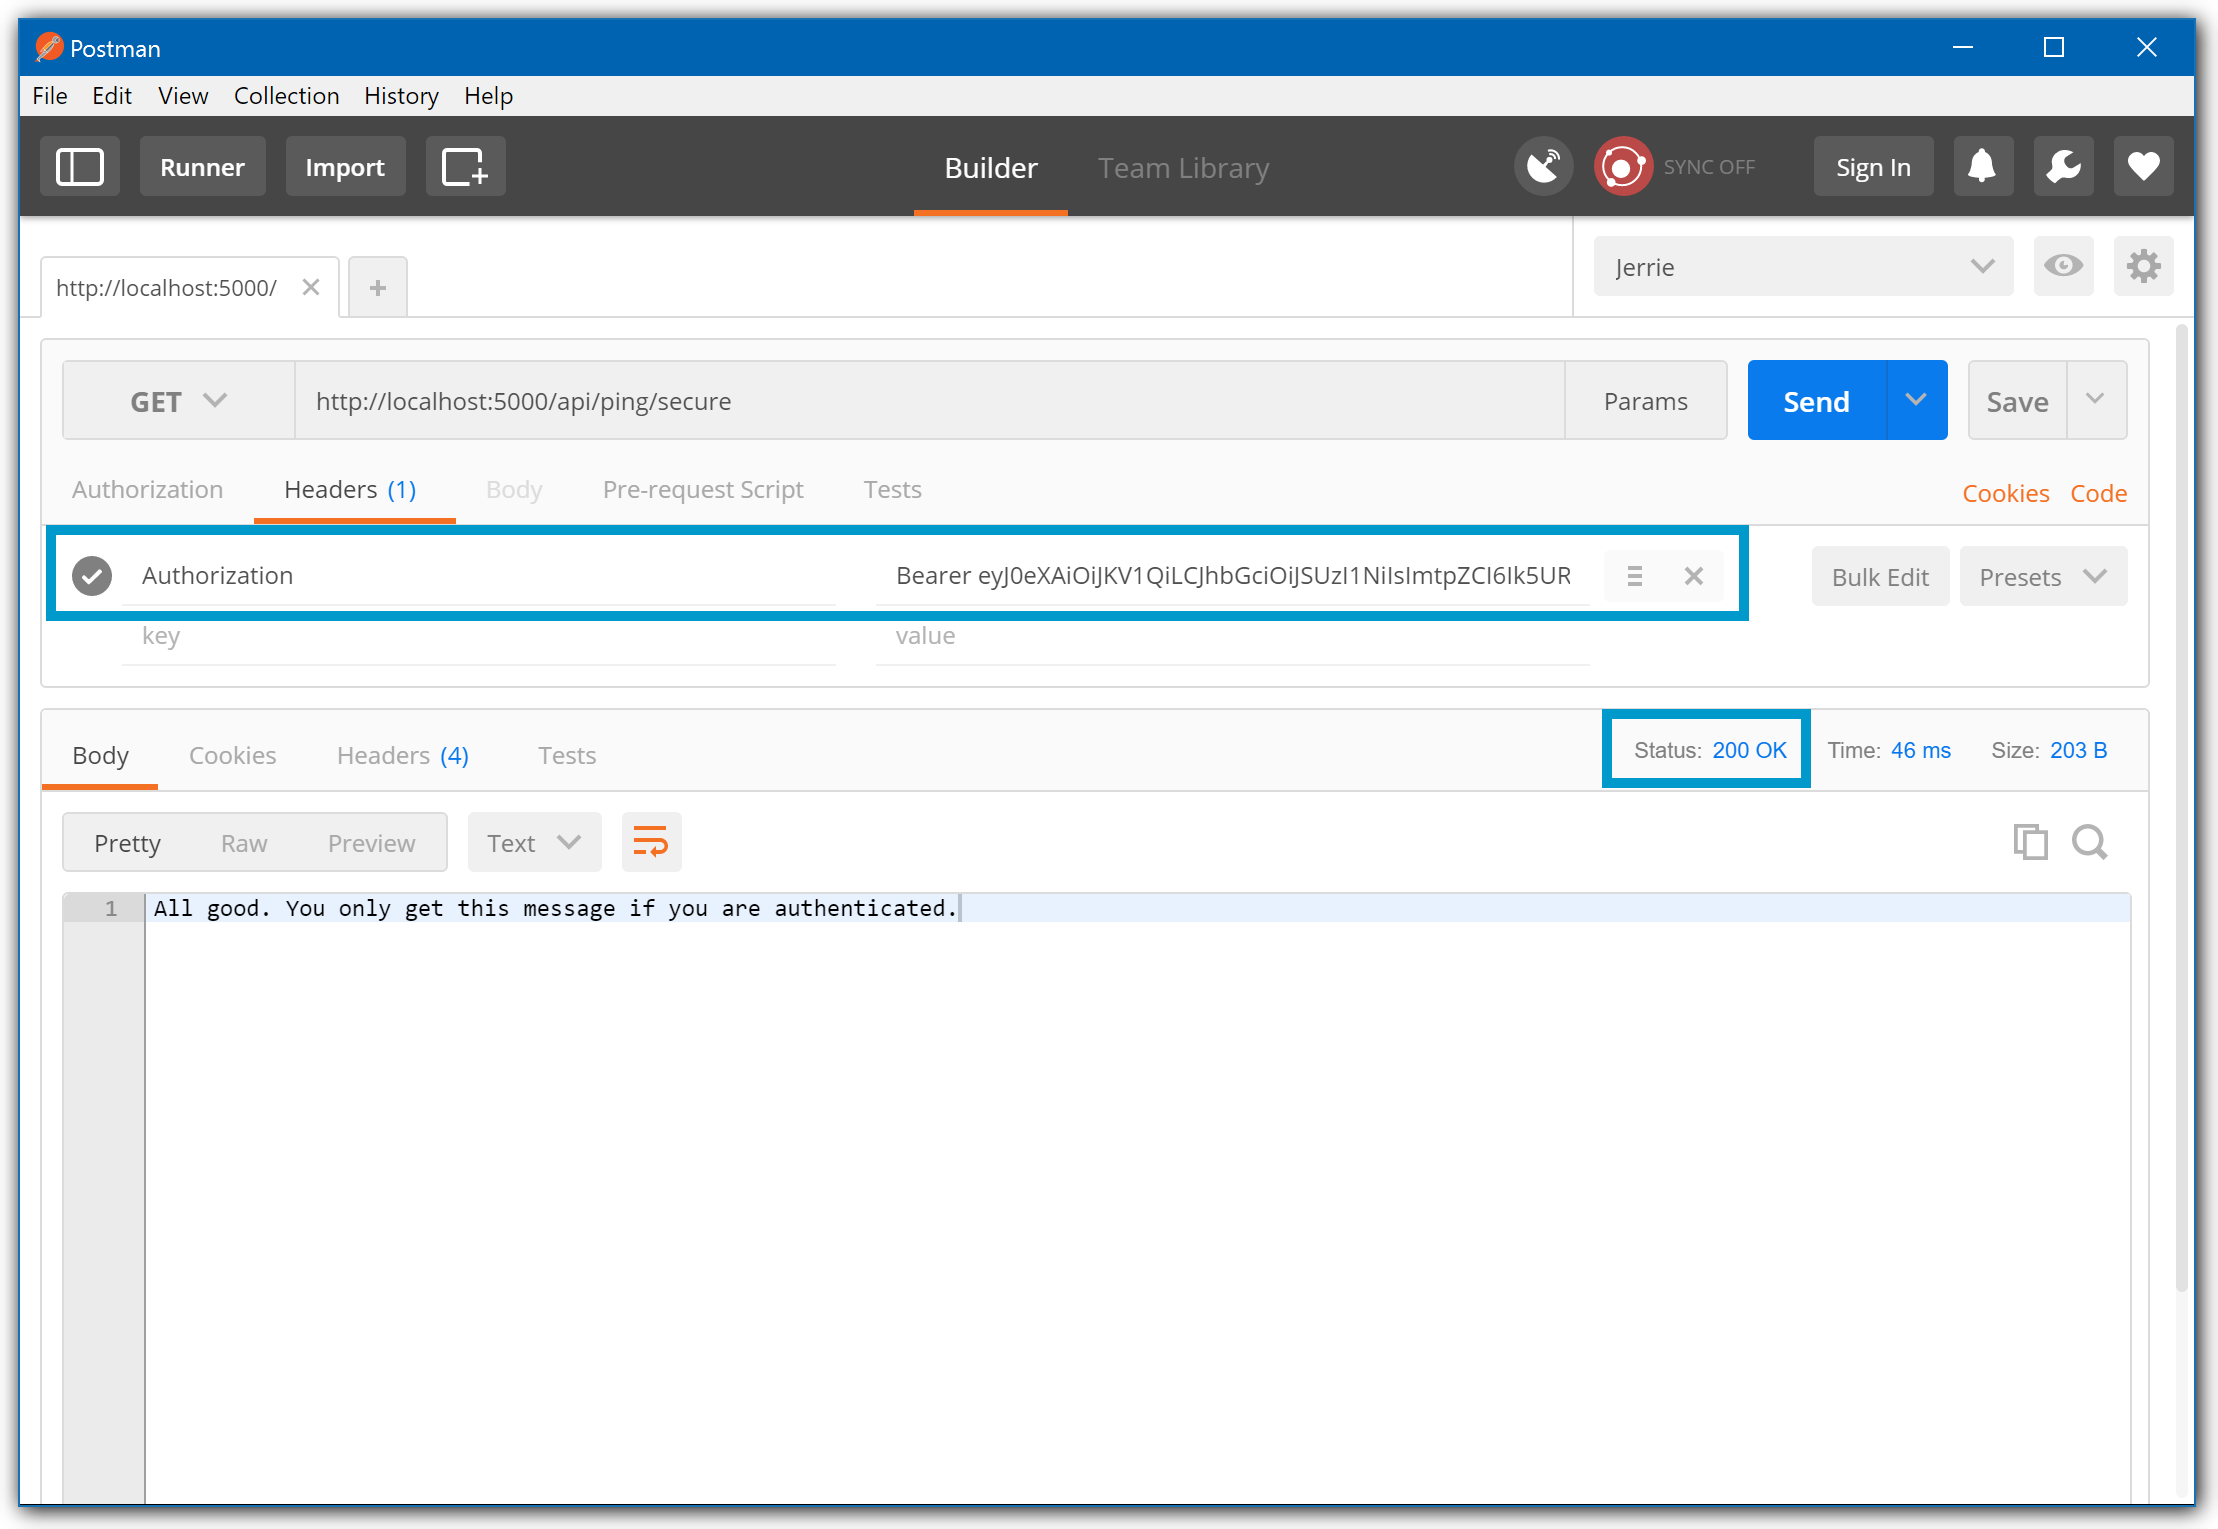Click the empty header value field
Viewport: 2218px width, 1529px height.
(1232, 636)
